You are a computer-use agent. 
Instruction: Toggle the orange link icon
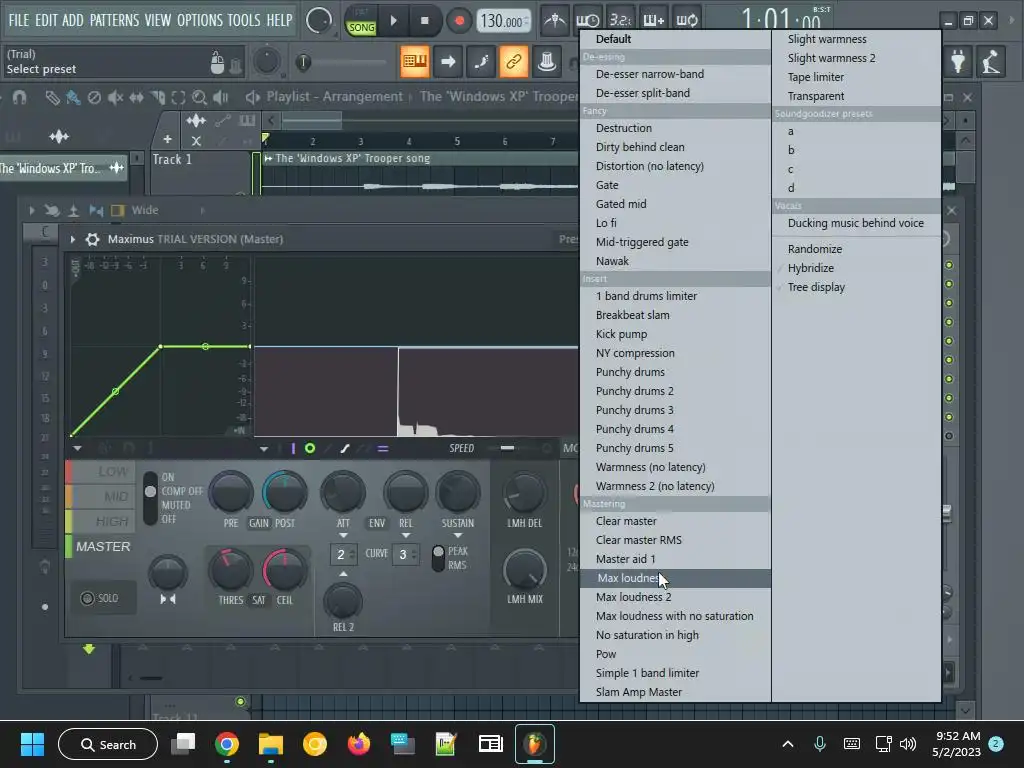514,61
